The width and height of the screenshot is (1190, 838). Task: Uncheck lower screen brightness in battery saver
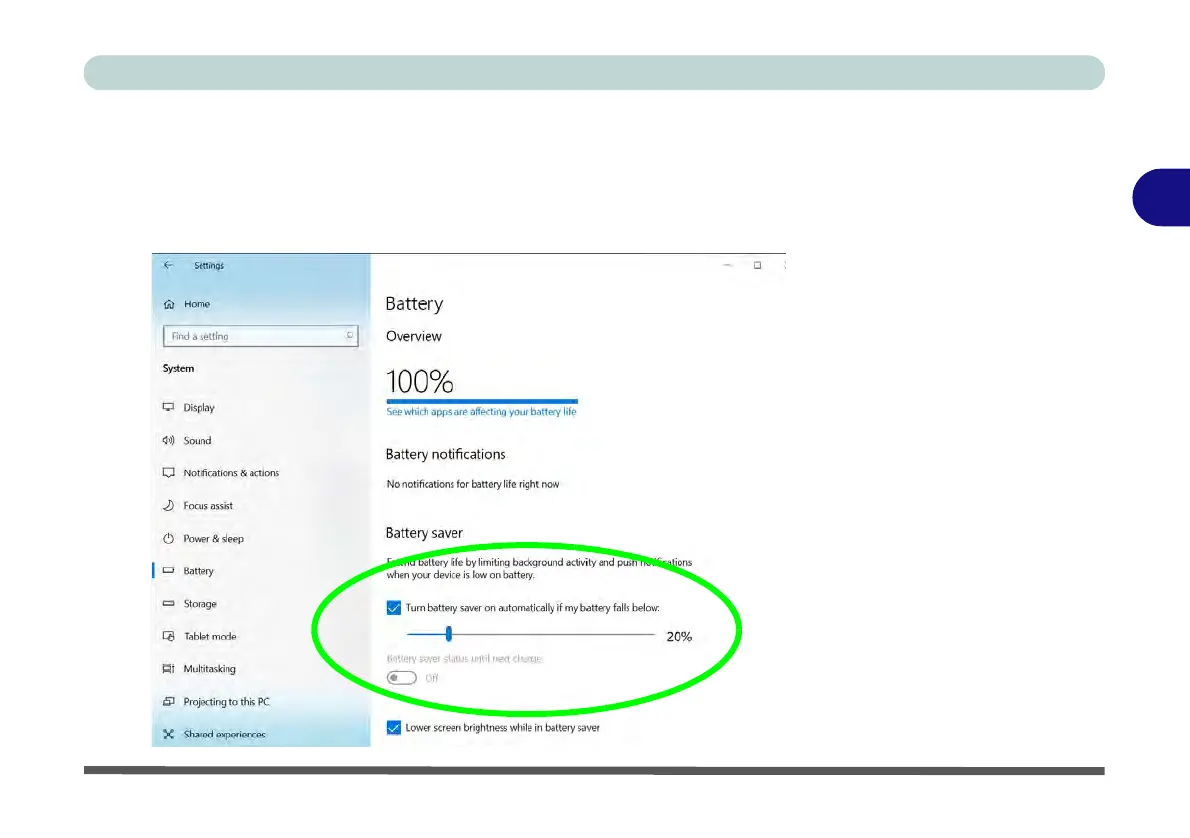393,728
